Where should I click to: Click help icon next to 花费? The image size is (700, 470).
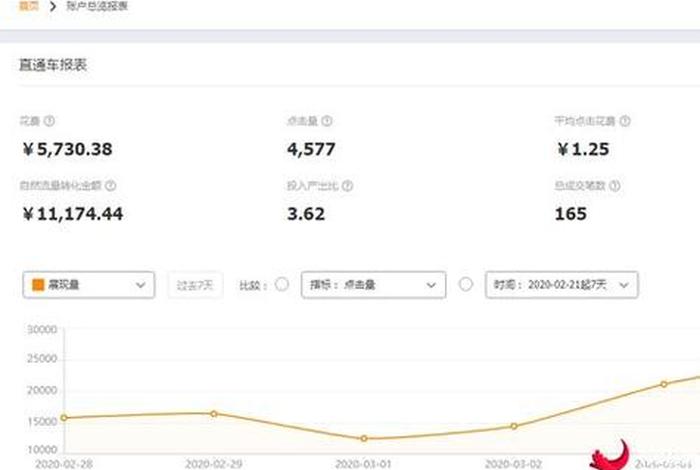(x=49, y=121)
